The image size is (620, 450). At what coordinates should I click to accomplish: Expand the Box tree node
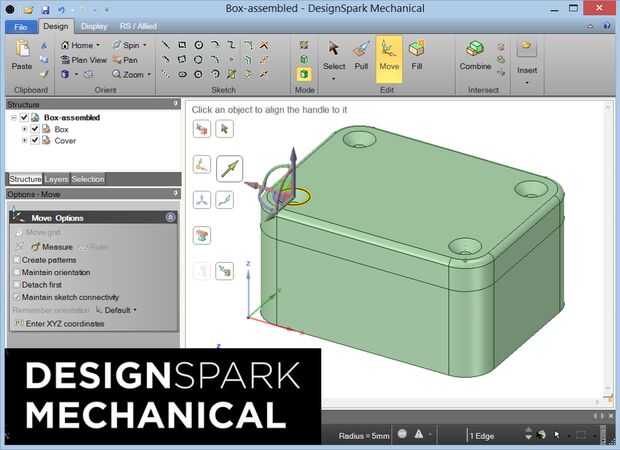[x=25, y=129]
